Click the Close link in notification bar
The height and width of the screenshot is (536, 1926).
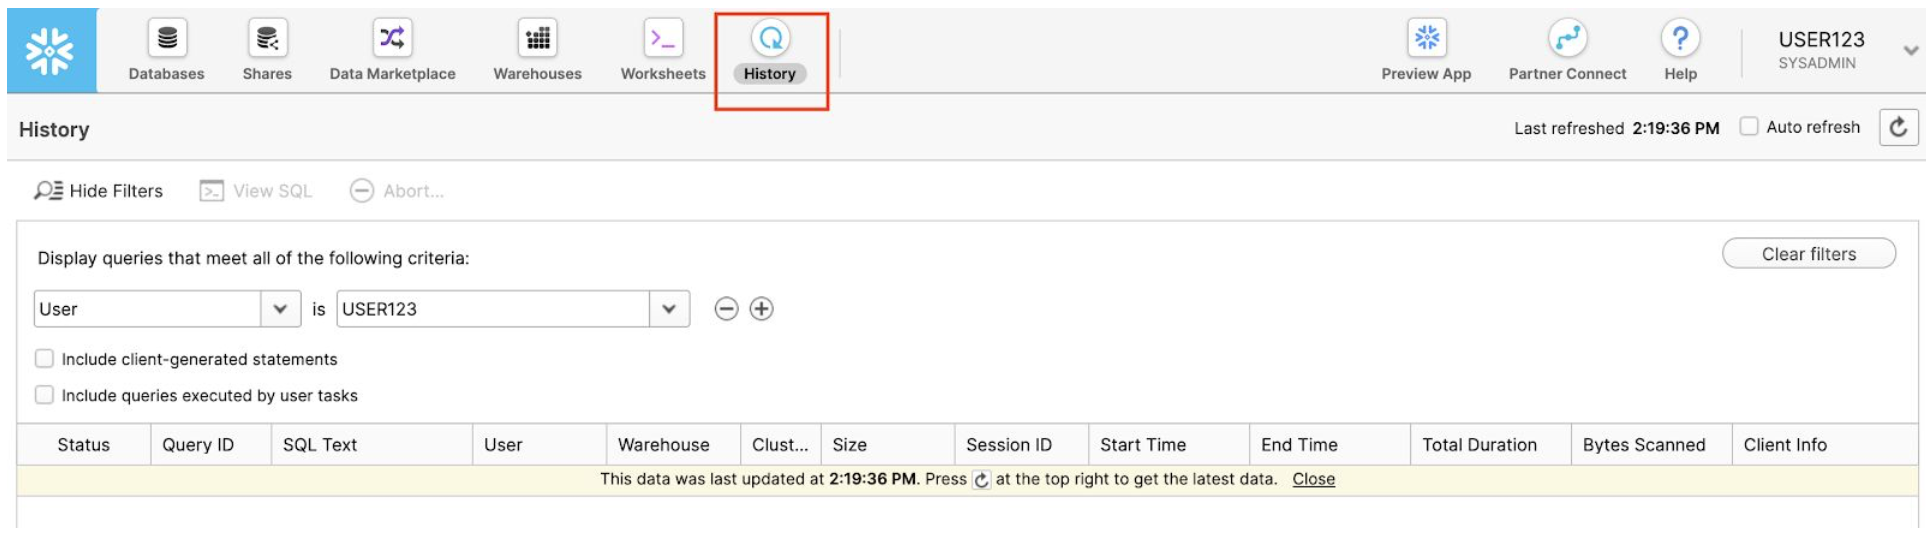(x=1313, y=479)
